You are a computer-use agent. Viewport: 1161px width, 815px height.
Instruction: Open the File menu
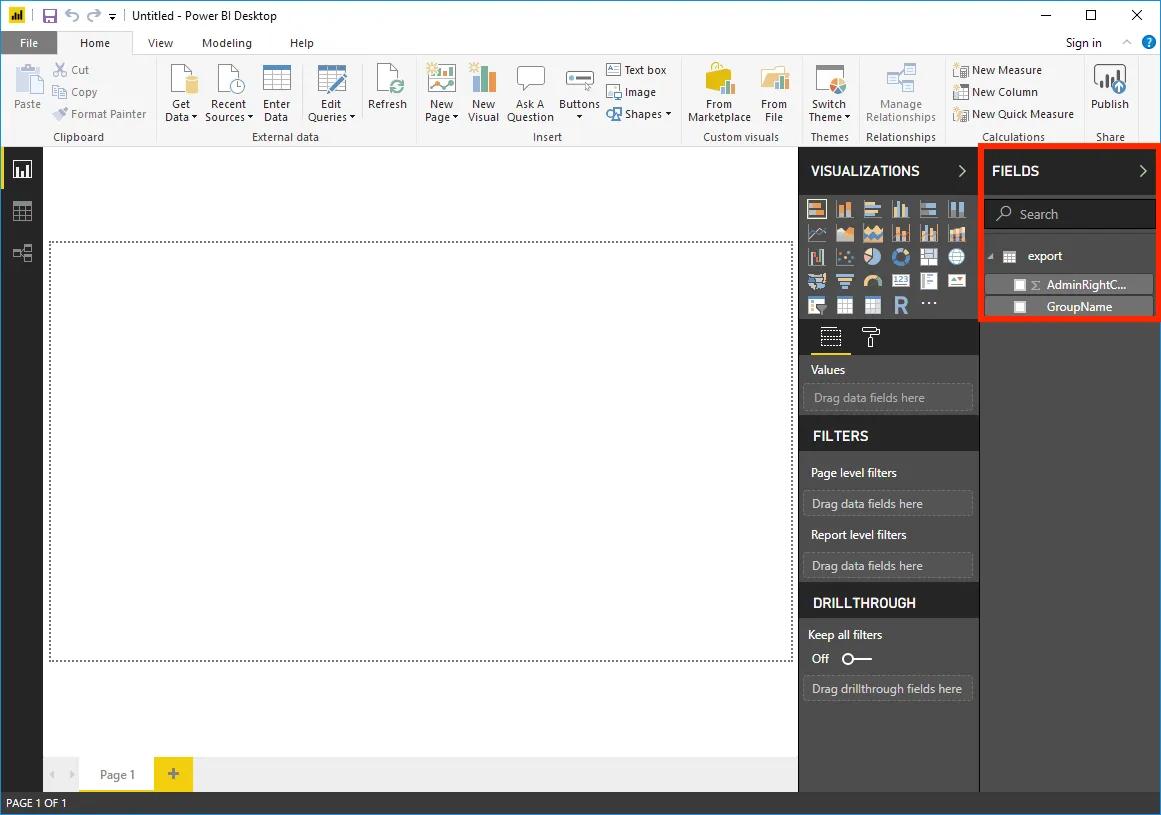point(29,43)
